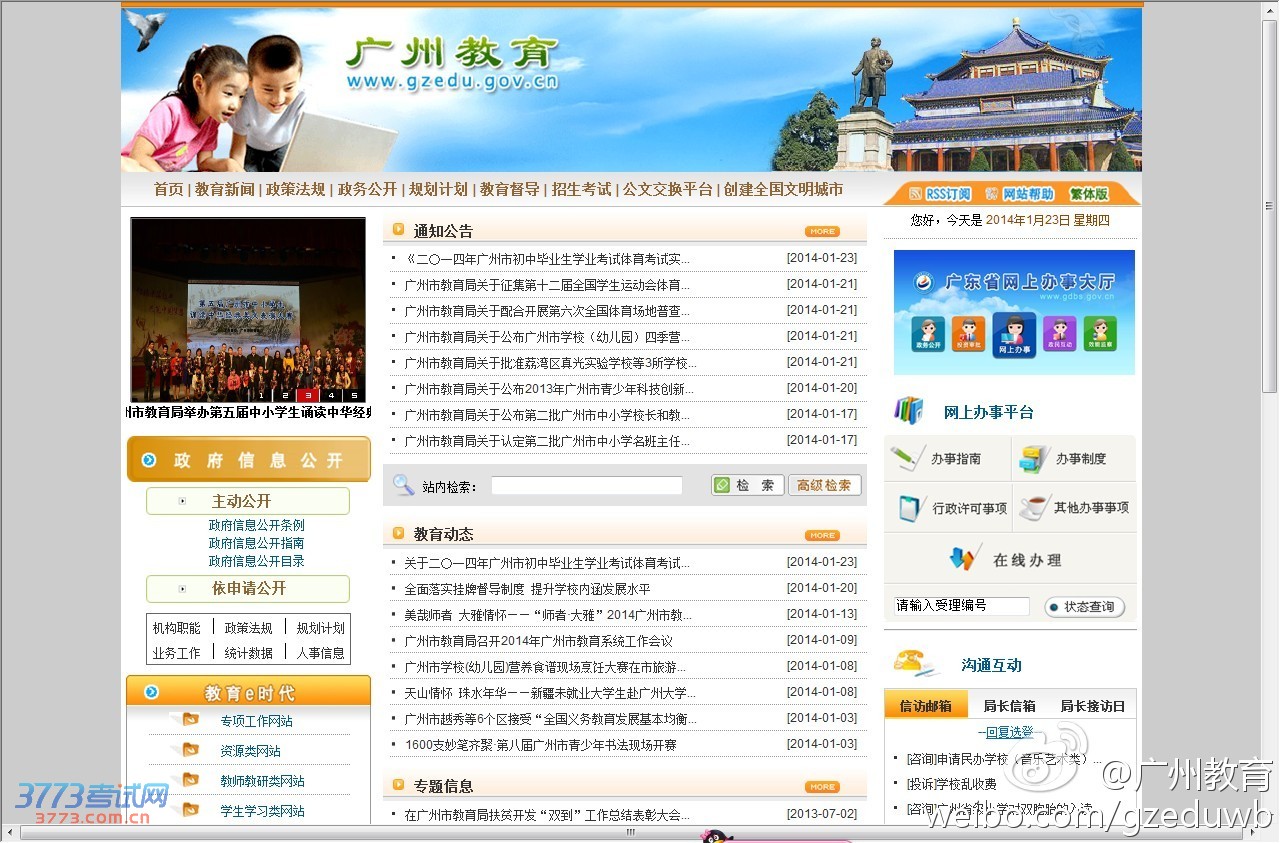Open the 办事指南 pencil icon

908,459
